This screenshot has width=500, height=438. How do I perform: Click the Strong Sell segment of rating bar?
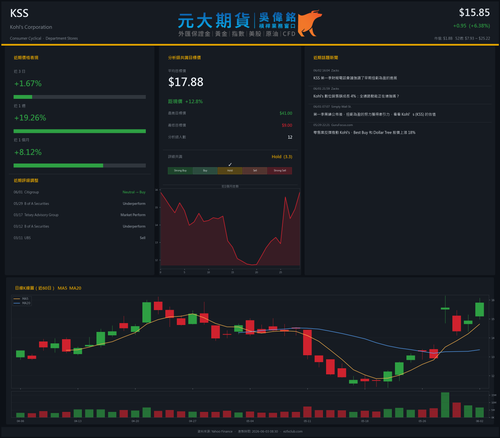pyautogui.click(x=280, y=171)
